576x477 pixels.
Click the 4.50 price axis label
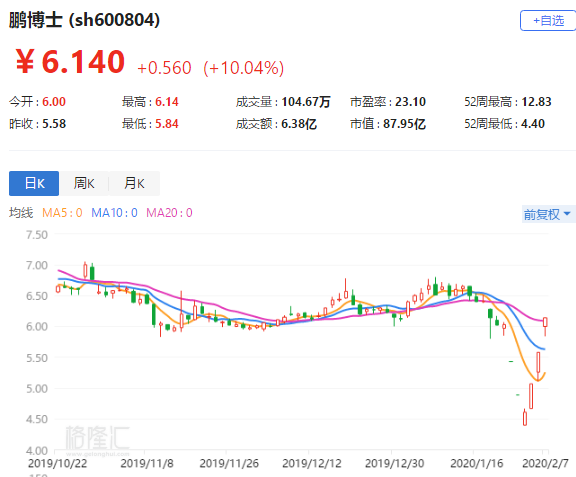pos(37,419)
